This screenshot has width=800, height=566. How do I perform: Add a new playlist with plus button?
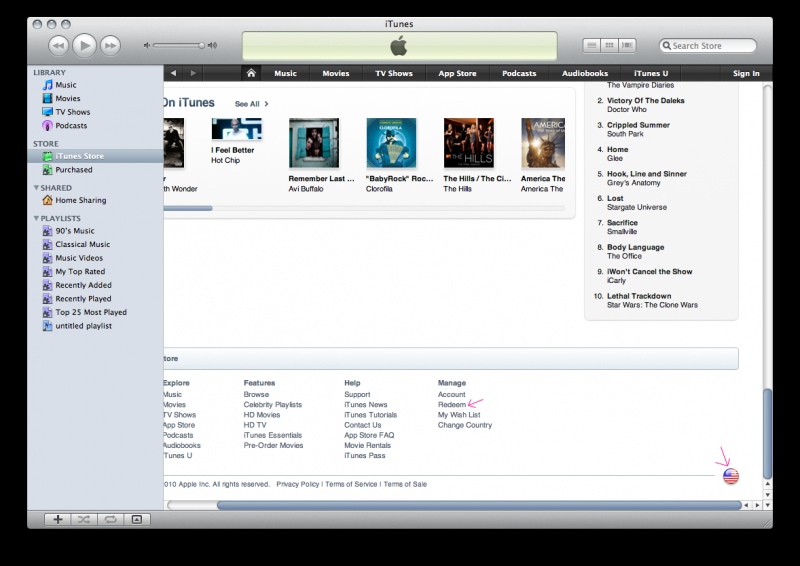58,519
